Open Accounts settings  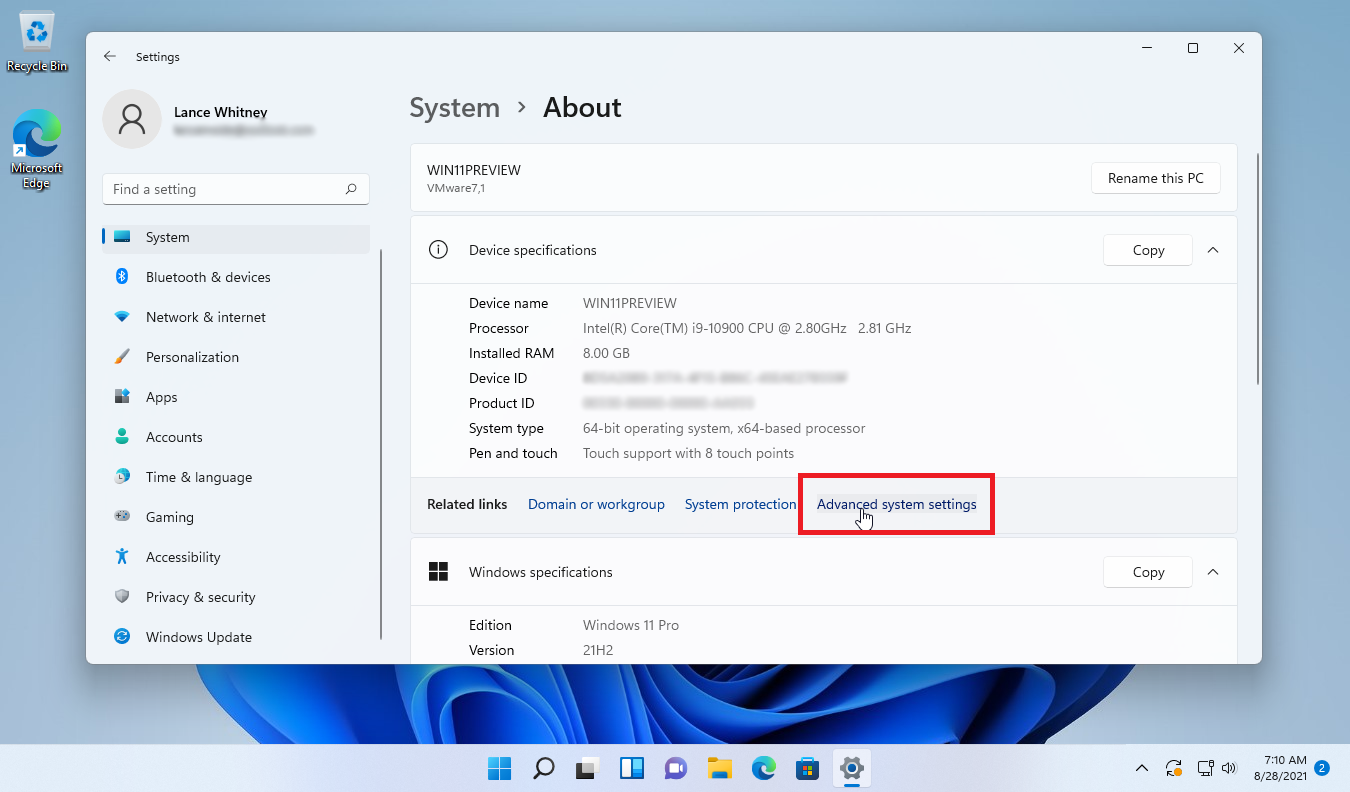(236, 437)
